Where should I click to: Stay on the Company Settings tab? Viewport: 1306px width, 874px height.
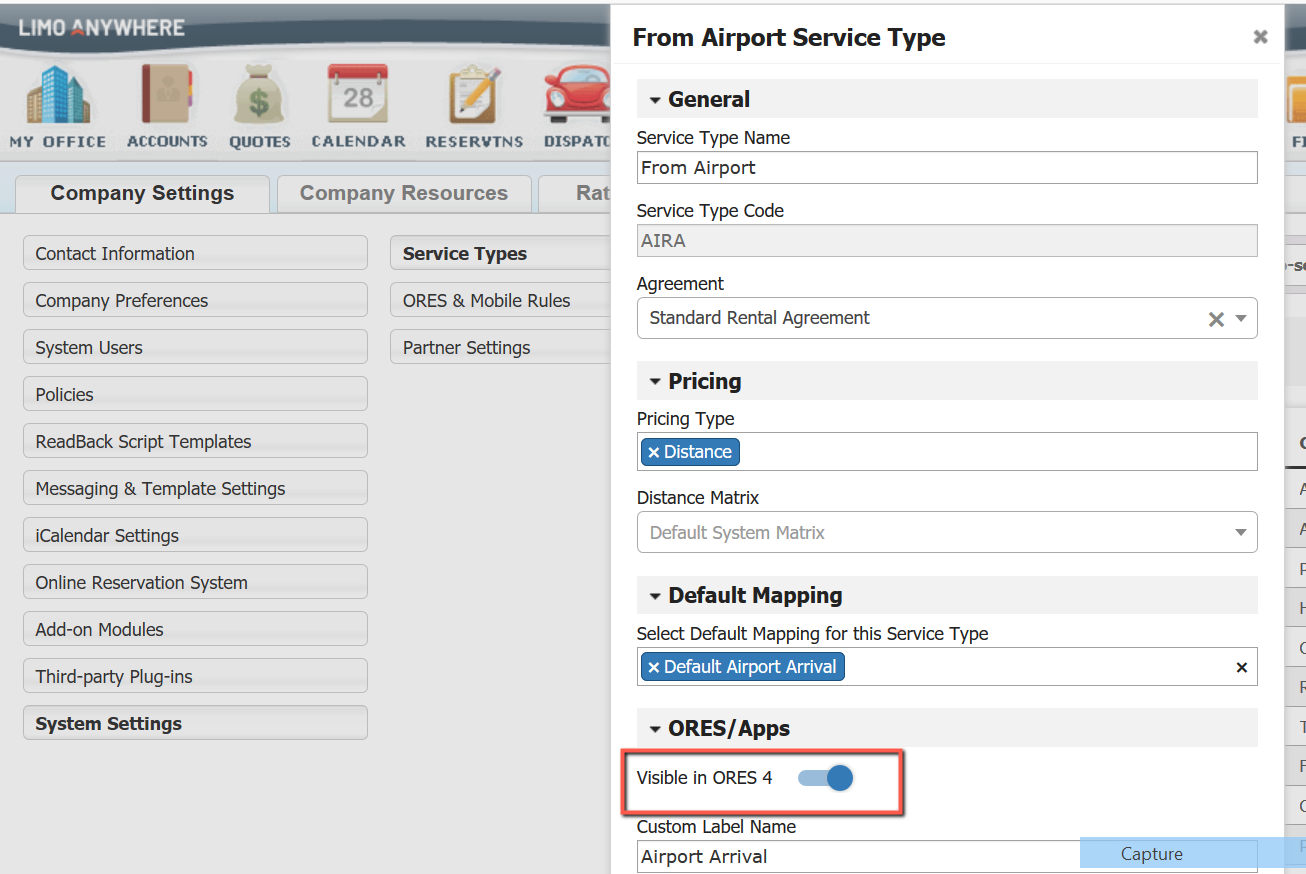tap(141, 193)
